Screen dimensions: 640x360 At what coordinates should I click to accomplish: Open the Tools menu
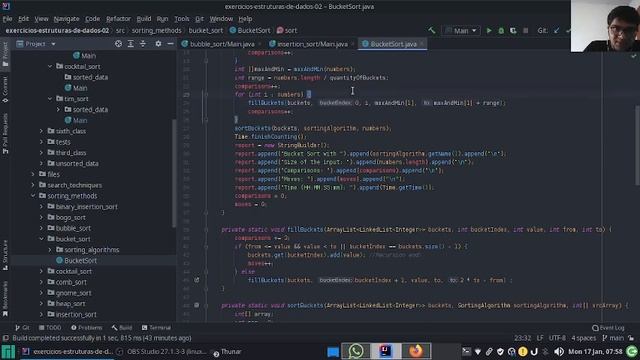coord(182,19)
